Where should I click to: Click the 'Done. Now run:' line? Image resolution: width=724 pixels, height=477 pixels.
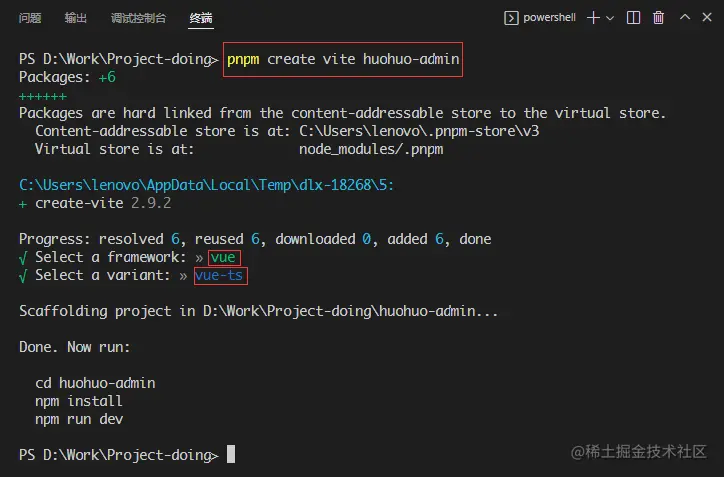75,347
